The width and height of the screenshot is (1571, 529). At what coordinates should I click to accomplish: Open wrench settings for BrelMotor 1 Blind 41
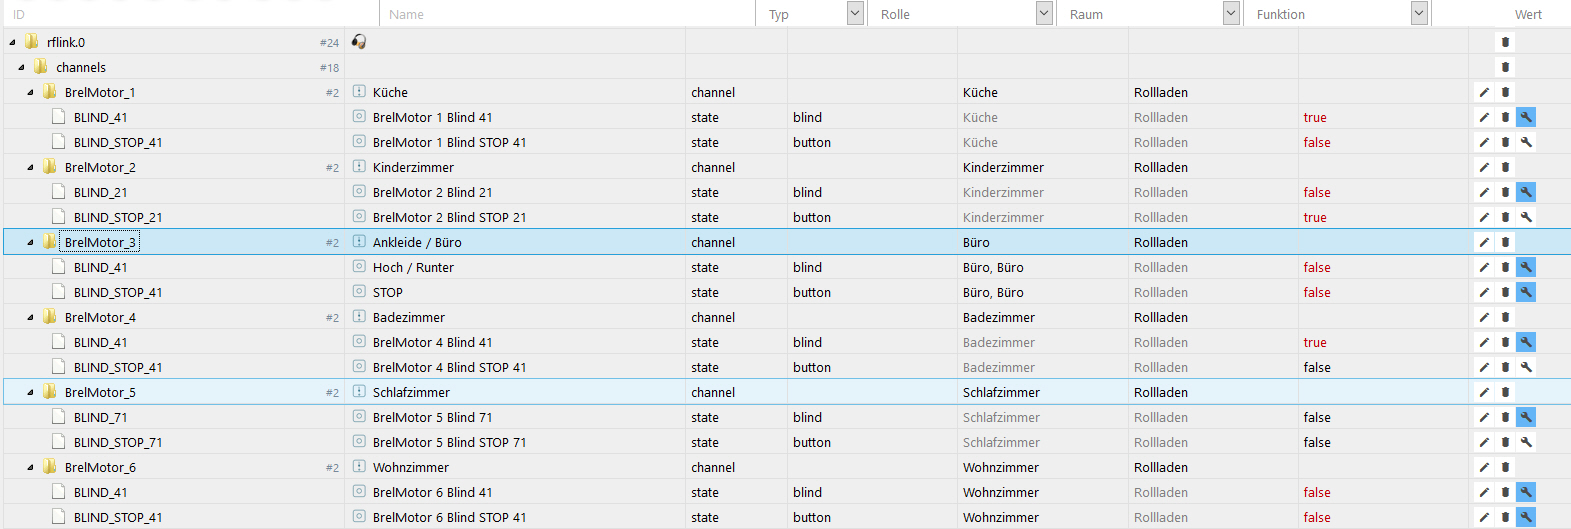click(x=1526, y=117)
